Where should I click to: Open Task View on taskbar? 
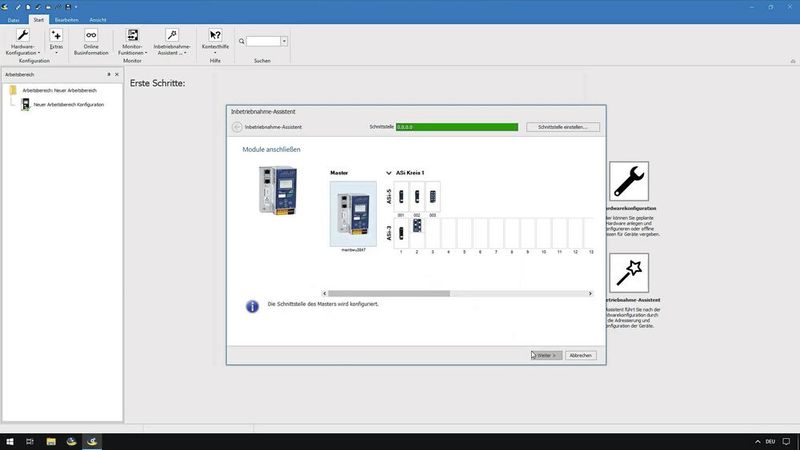(x=30, y=441)
